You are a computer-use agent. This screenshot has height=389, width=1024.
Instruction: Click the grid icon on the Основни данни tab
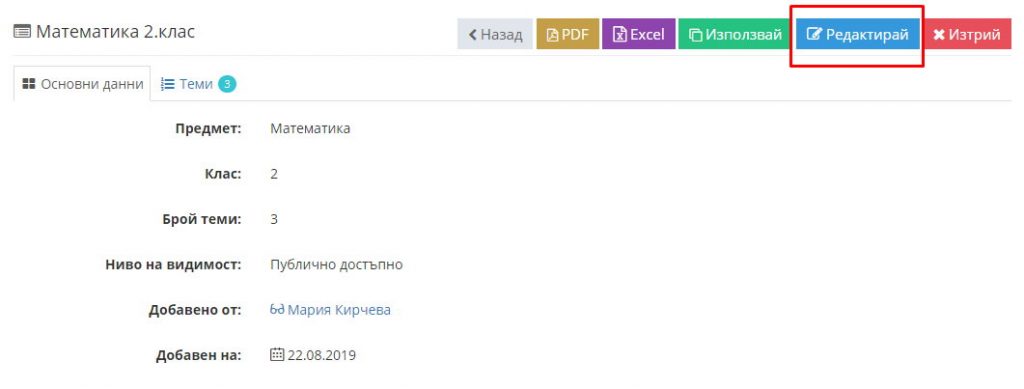coord(29,84)
